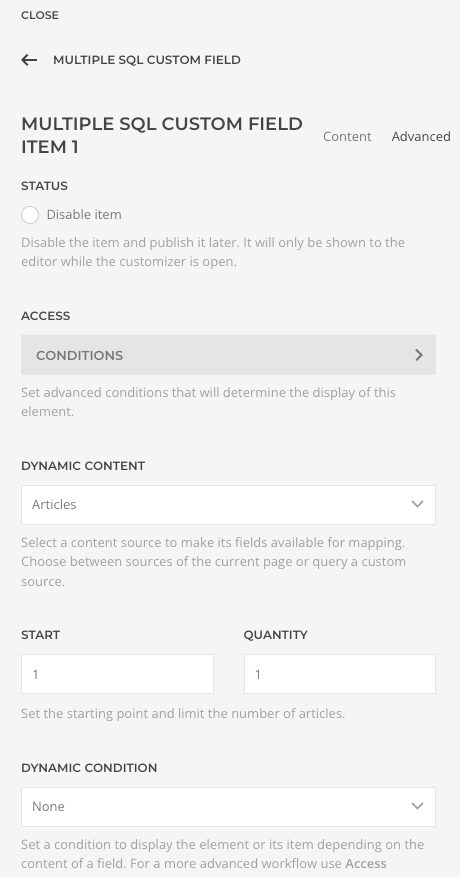Switch to the Content tab
460x877 pixels.
pos(347,136)
